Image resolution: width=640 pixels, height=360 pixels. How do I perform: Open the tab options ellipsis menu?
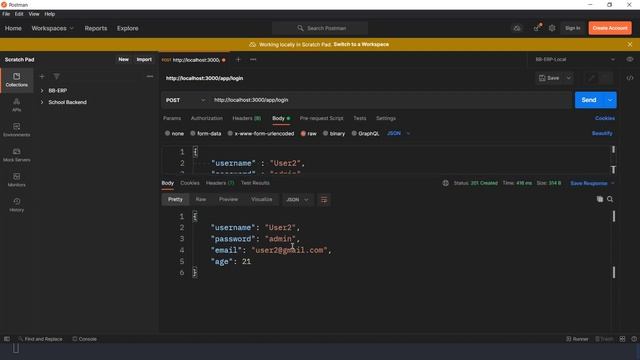[x=253, y=60]
